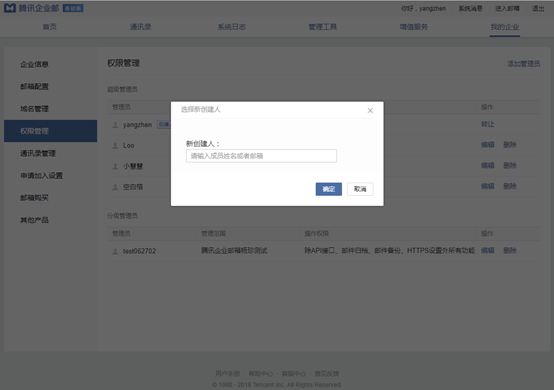554x390 pixels.
Task: Open 通讯录管理 in the sidebar
Action: [51, 153]
